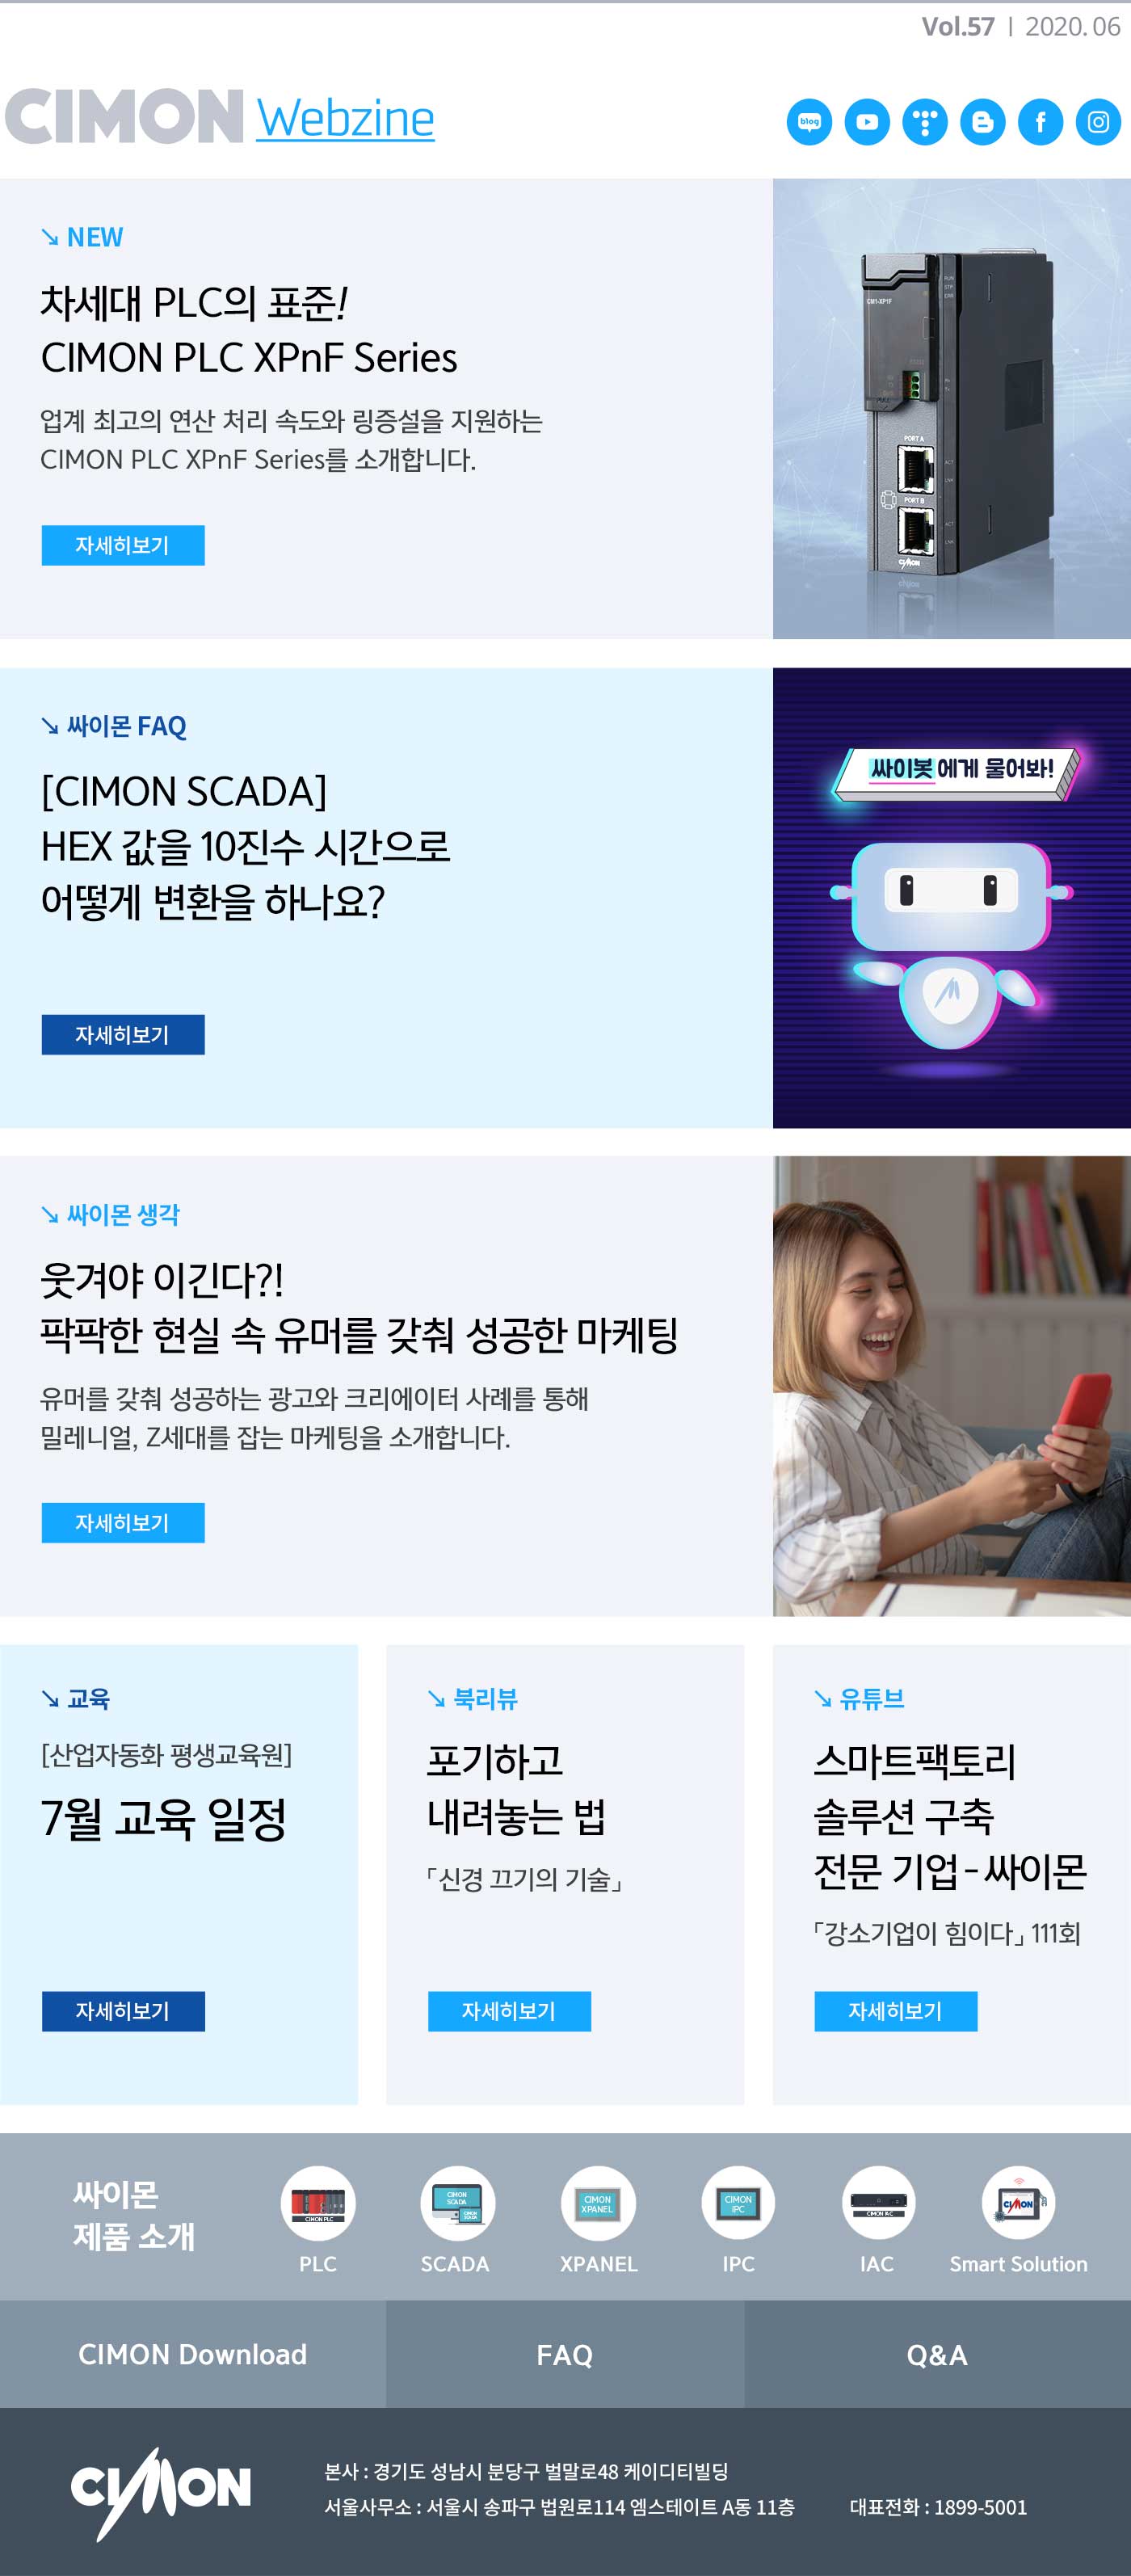Open the Instagram social icon
This screenshot has width=1131, height=2576.
coord(1098,122)
